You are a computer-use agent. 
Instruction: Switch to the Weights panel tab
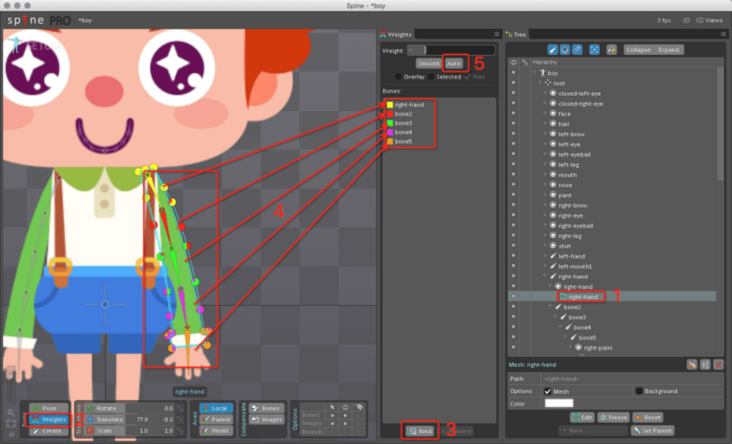coord(396,34)
